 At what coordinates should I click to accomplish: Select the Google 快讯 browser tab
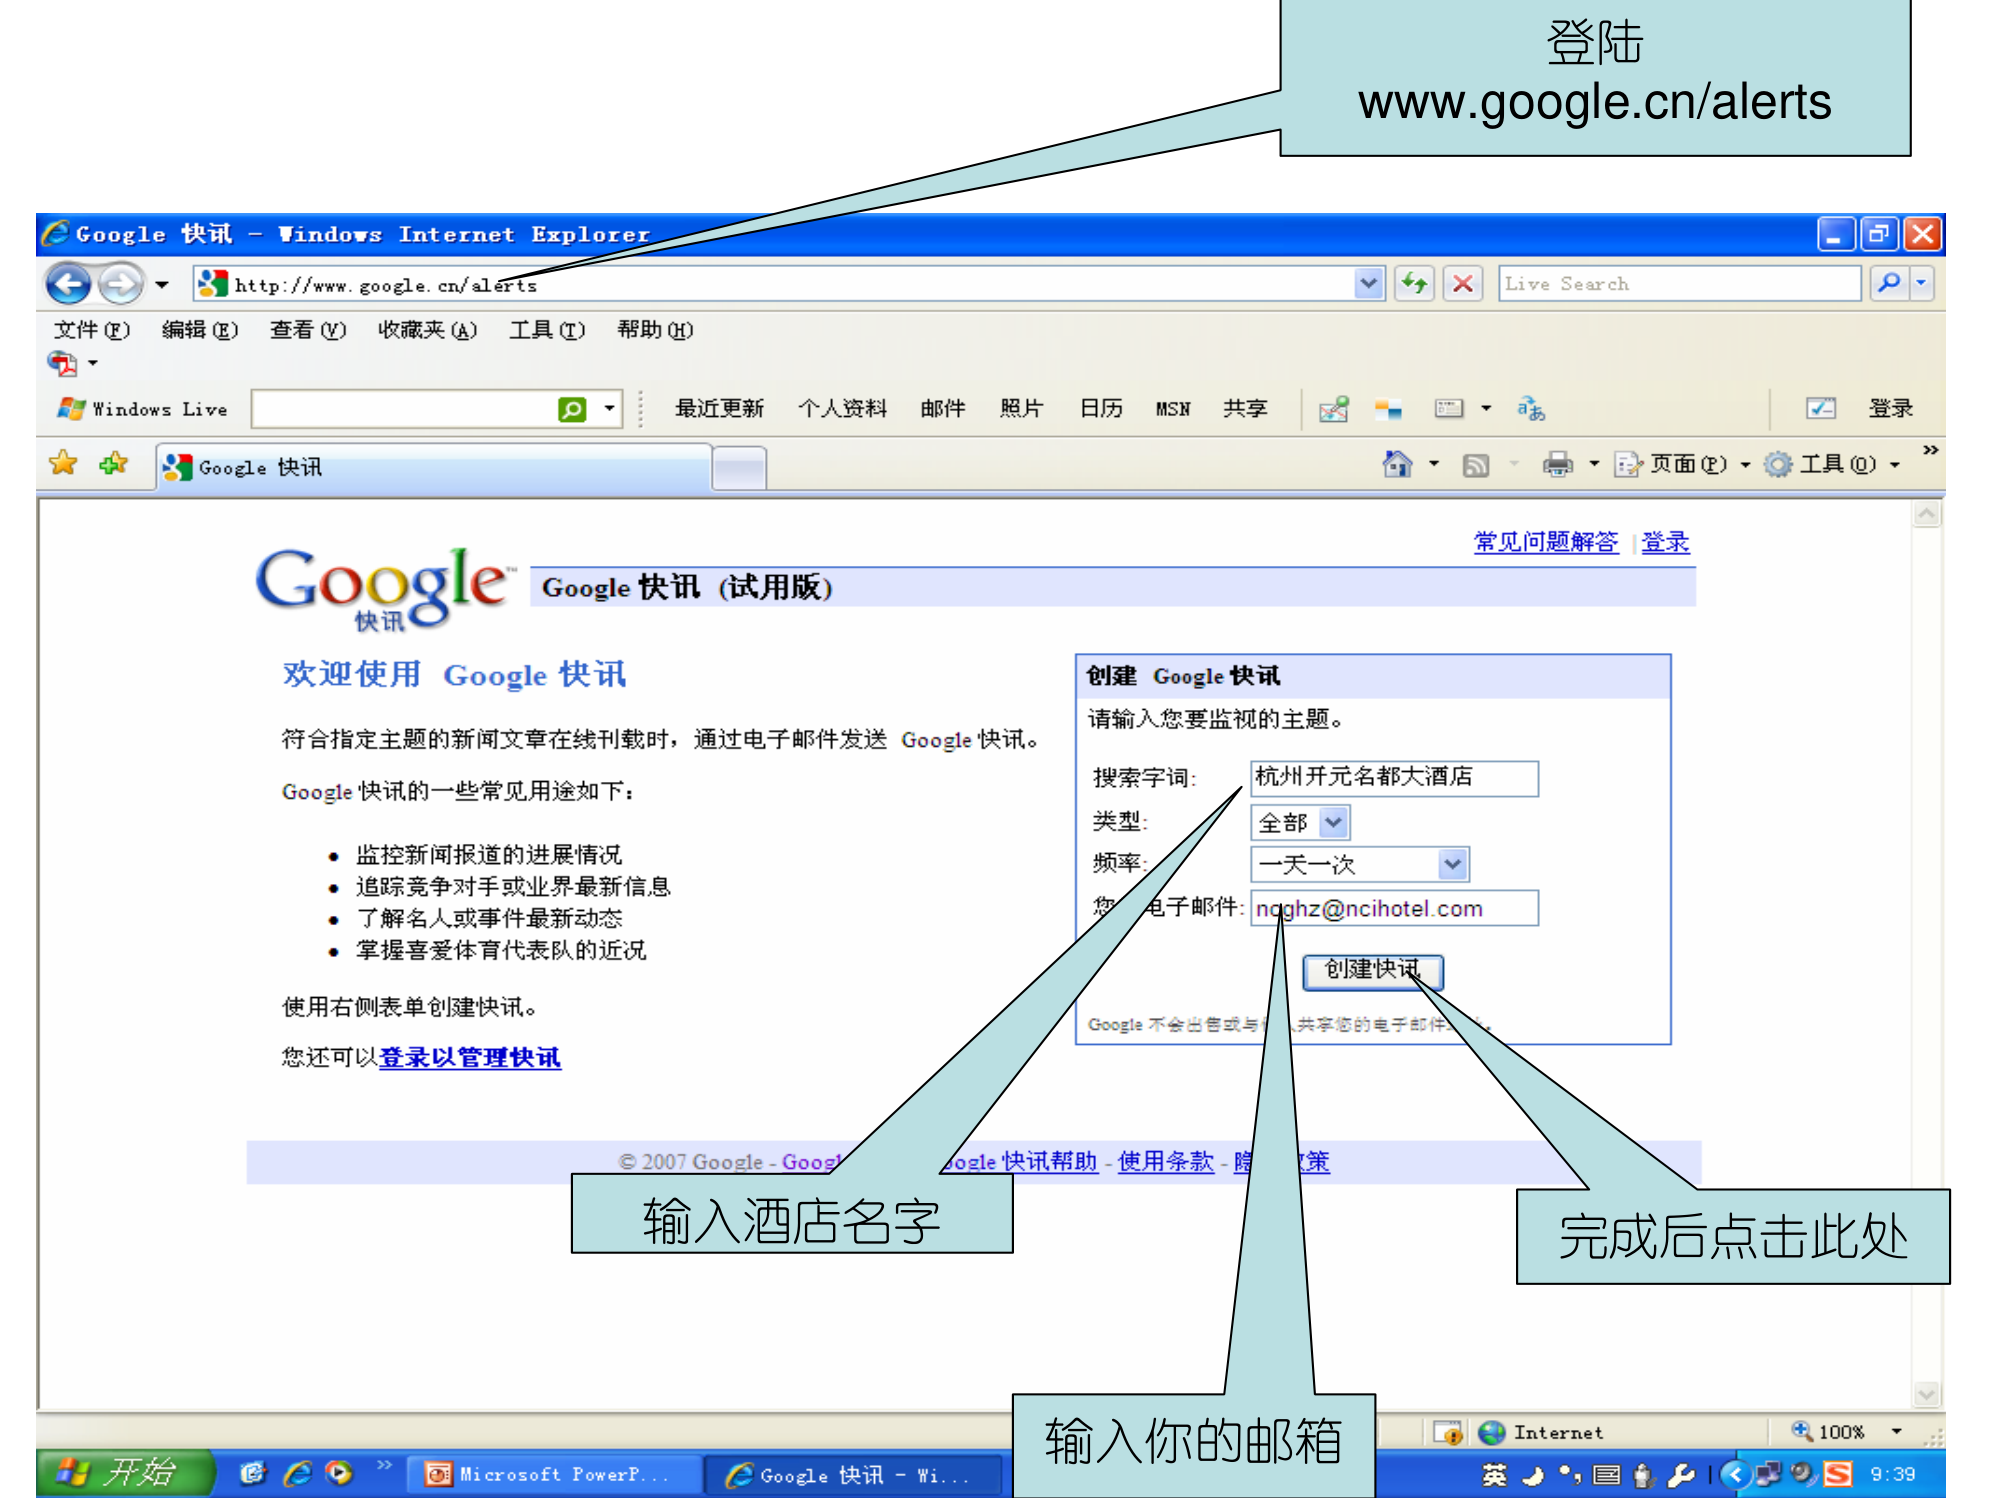[x=433, y=468]
